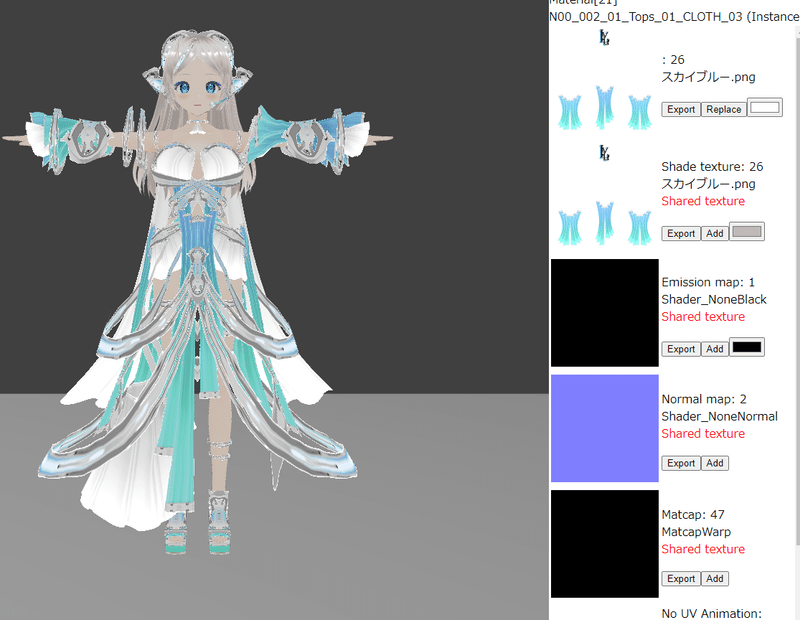
Task: Click the material name N00_002_01_Tops_01_CLOTH_03
Action: tap(645, 17)
